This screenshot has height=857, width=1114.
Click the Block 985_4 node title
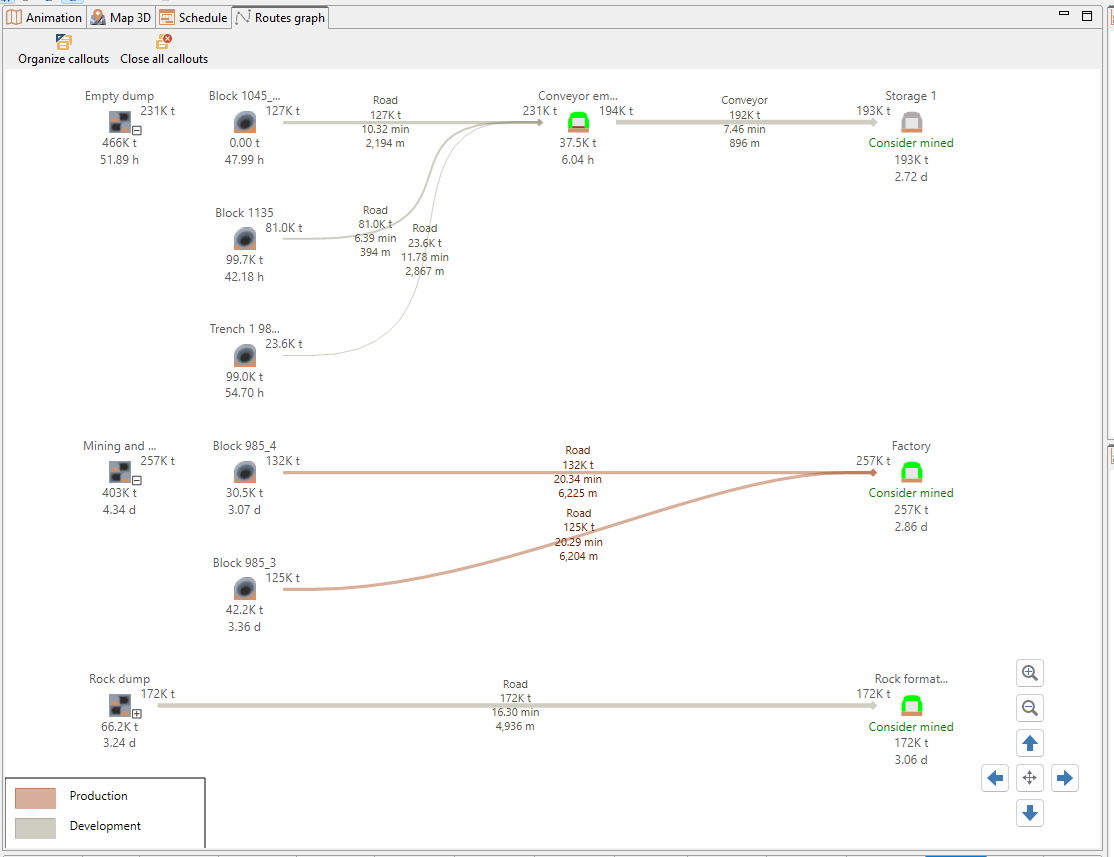tap(244, 446)
